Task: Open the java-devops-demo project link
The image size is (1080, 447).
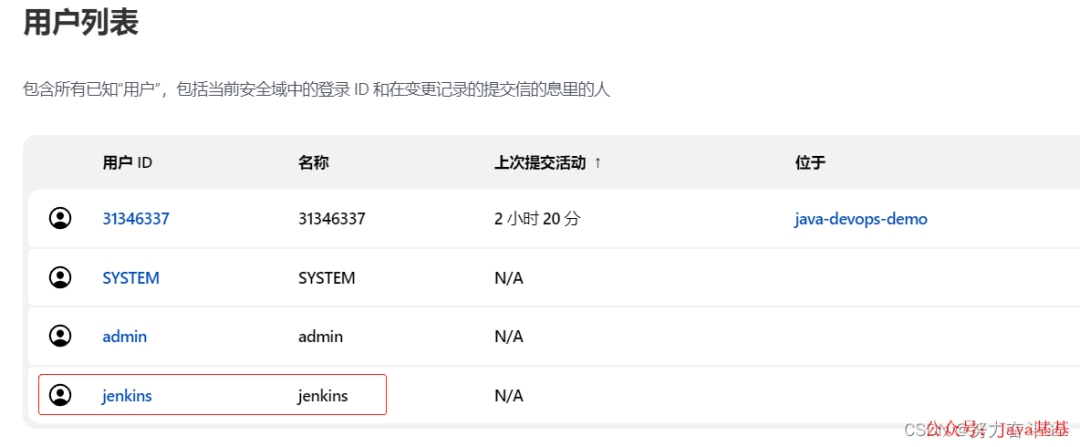Action: pos(860,219)
